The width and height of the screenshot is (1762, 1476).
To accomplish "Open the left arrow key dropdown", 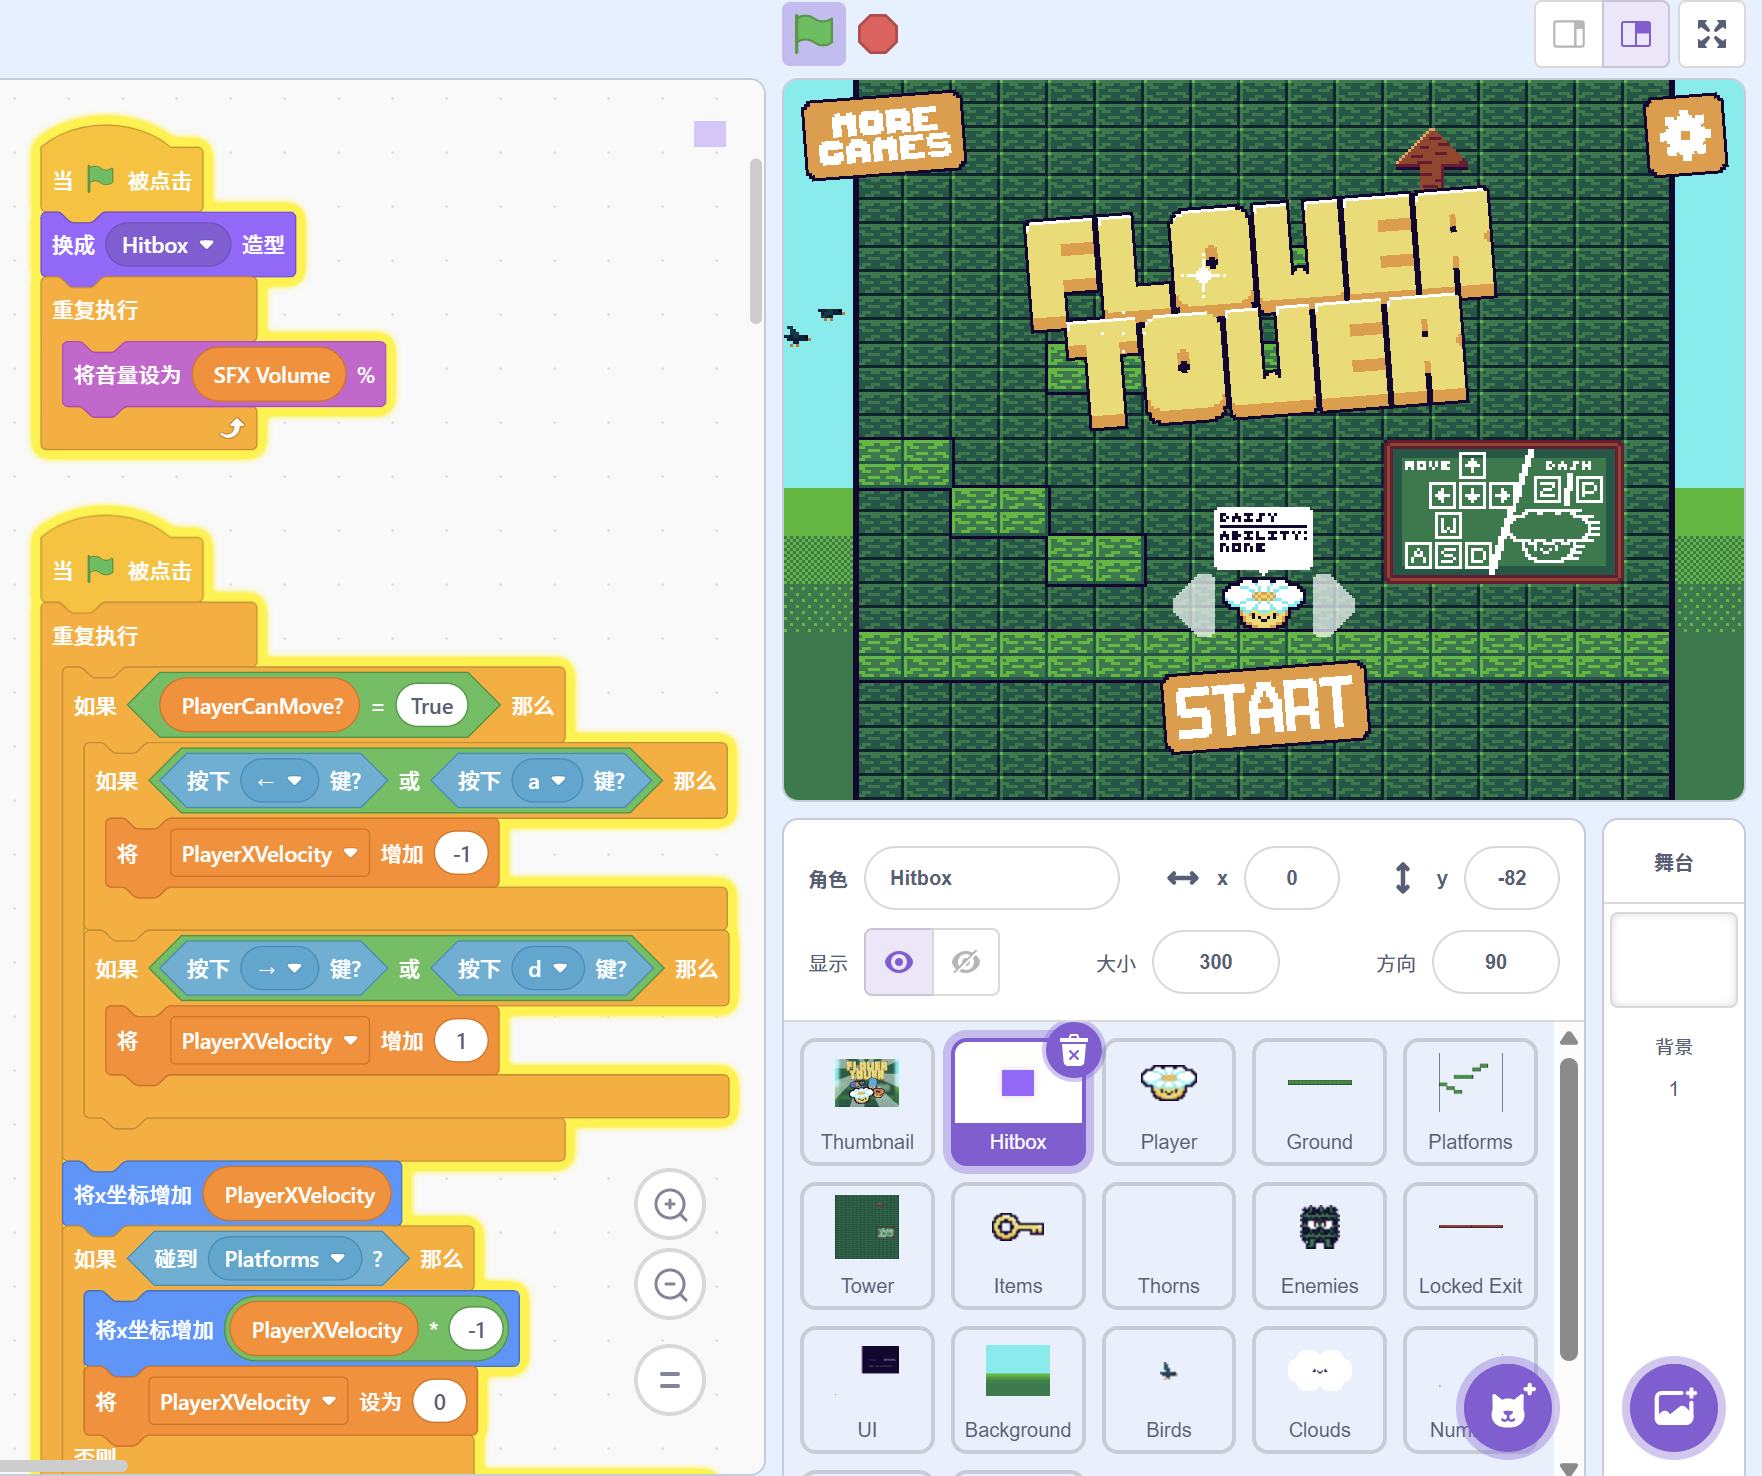I will tap(280, 781).
